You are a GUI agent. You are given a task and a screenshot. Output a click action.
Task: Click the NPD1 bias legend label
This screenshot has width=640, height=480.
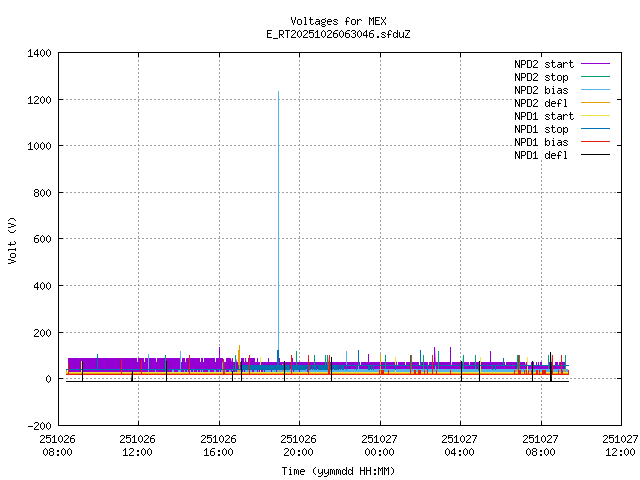(541, 141)
